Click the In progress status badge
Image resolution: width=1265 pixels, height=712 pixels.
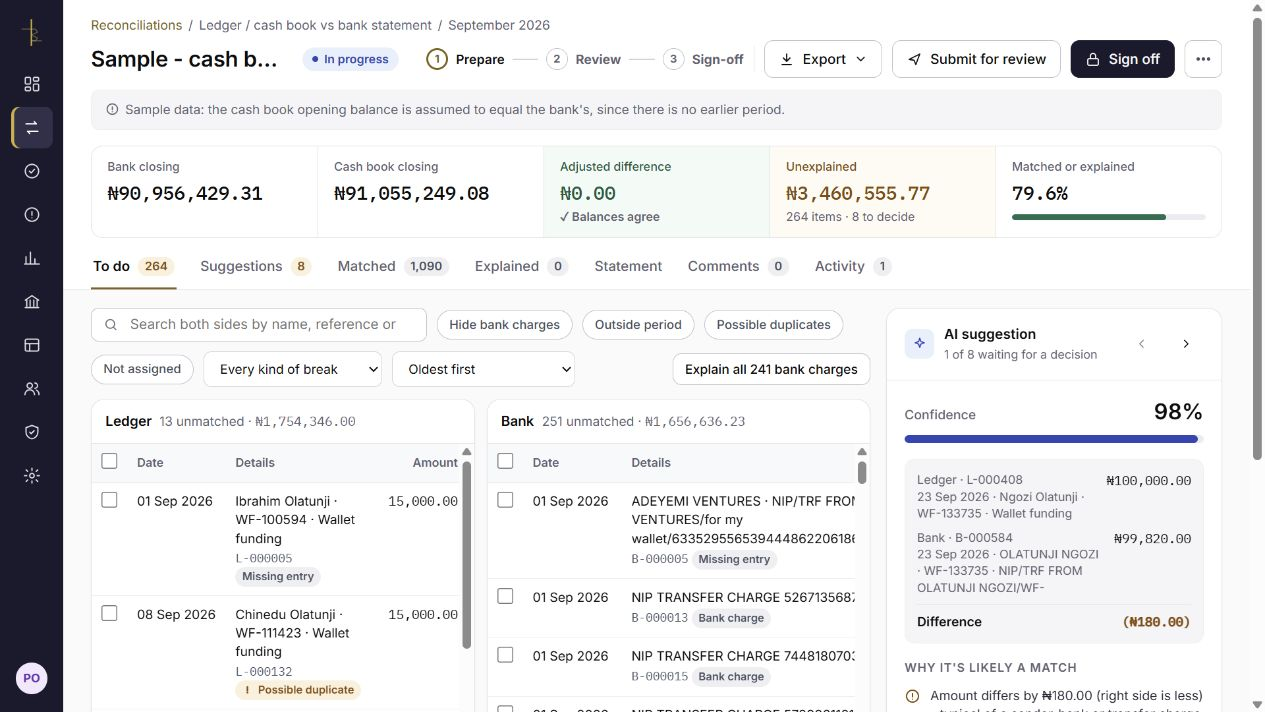pyautogui.click(x=350, y=59)
